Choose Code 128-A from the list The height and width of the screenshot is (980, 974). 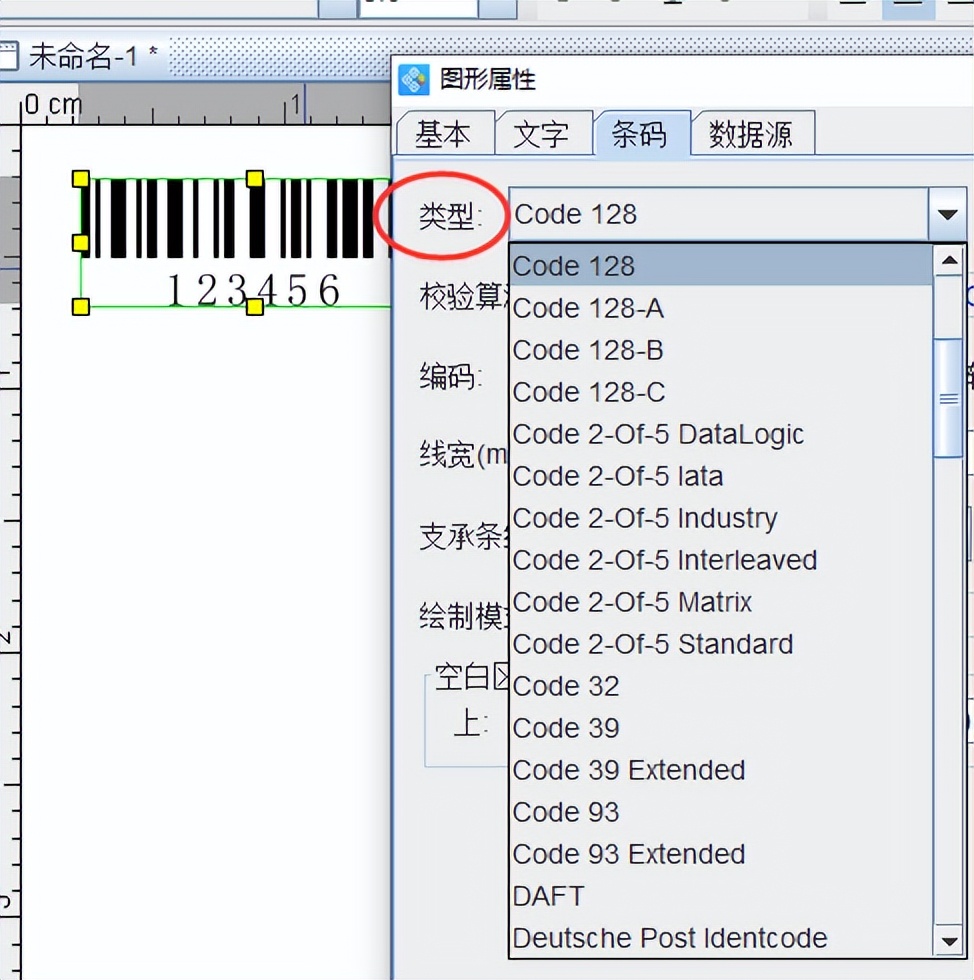click(721, 308)
